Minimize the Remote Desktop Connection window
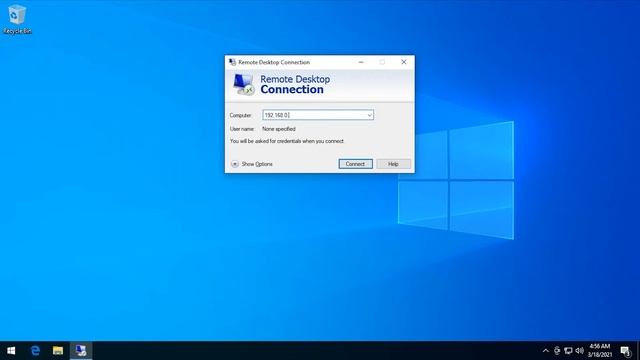Screen dimensions: 640x360 point(361,62)
